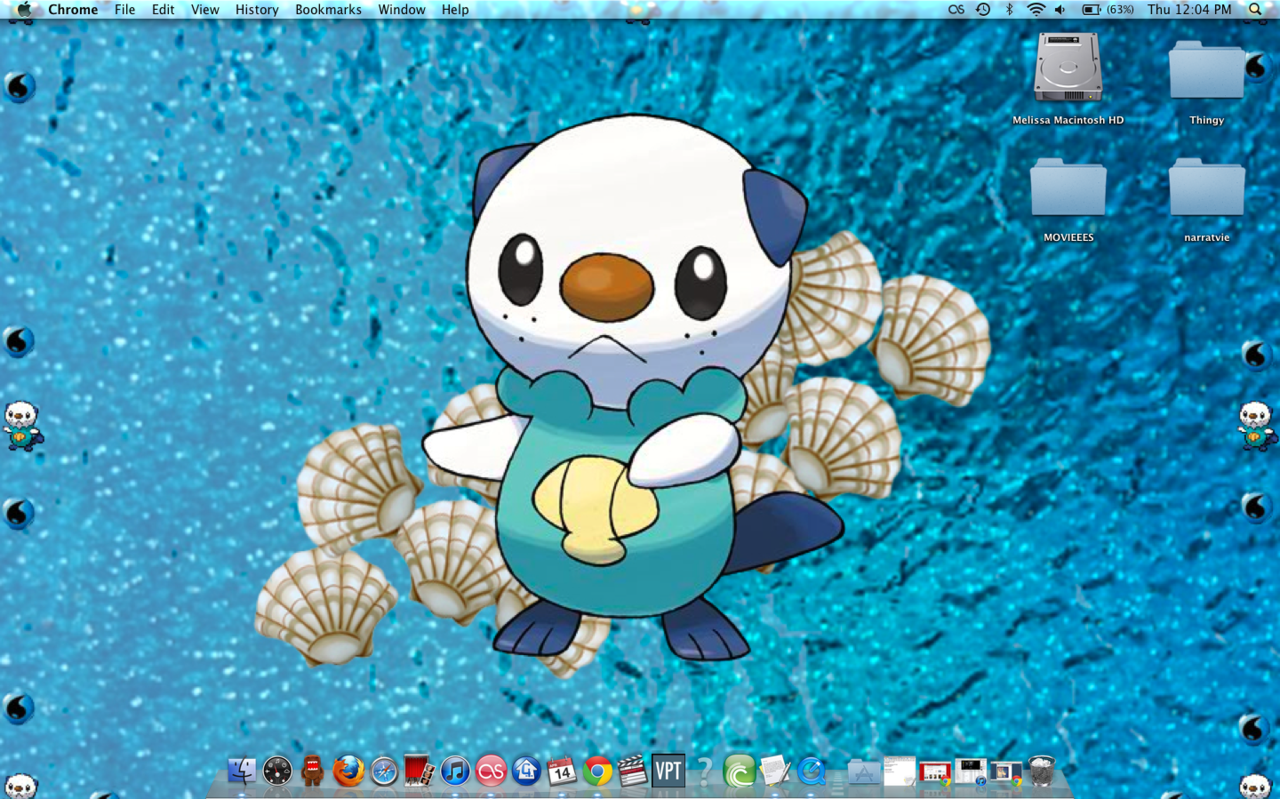
Task: Open the Applications folder stack in Dock
Action: tap(863, 771)
